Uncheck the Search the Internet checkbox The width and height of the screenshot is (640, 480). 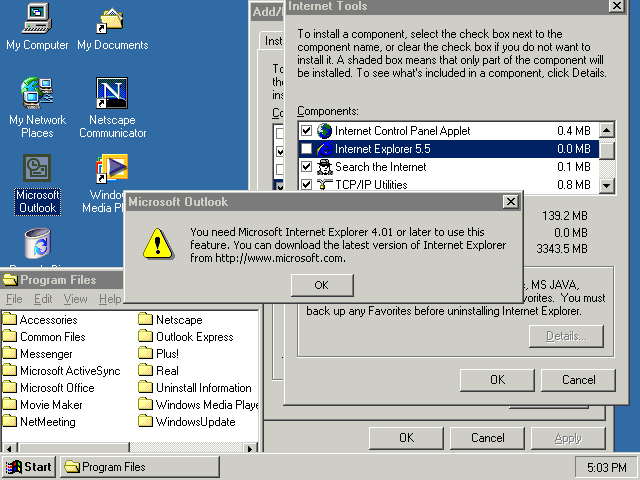306,167
